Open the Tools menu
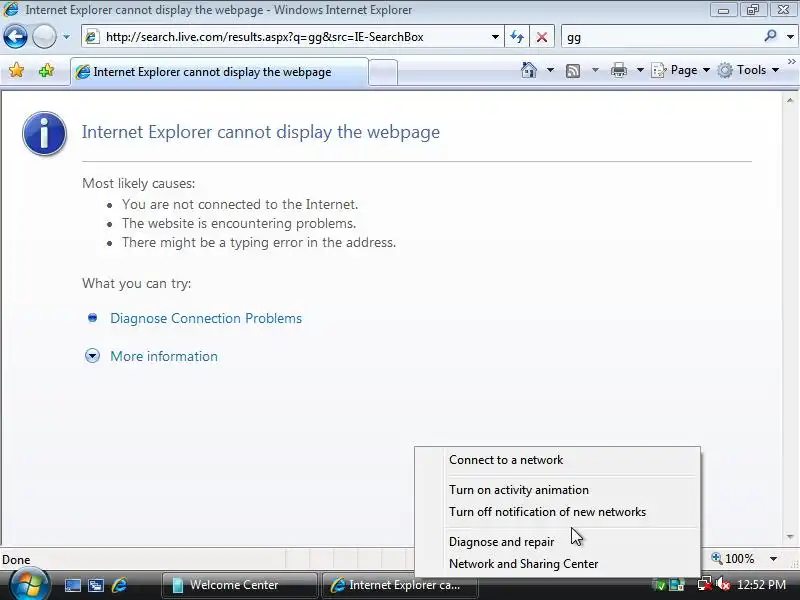This screenshot has width=800, height=600. [749, 70]
